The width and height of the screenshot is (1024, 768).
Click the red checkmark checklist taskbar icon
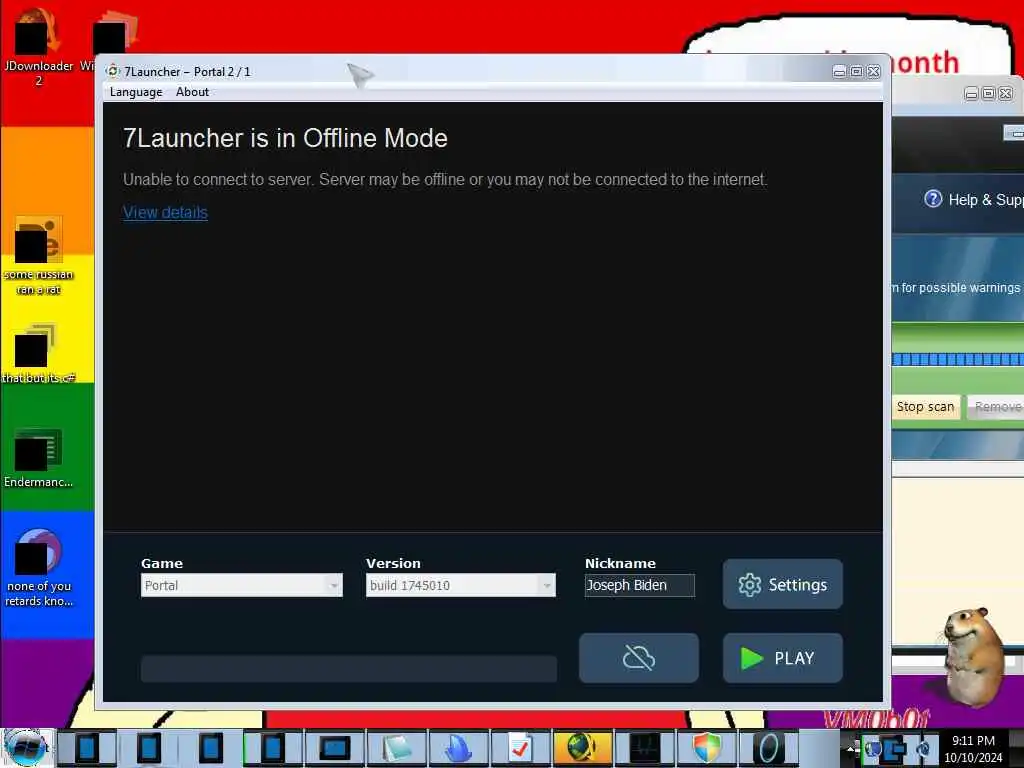[520, 748]
